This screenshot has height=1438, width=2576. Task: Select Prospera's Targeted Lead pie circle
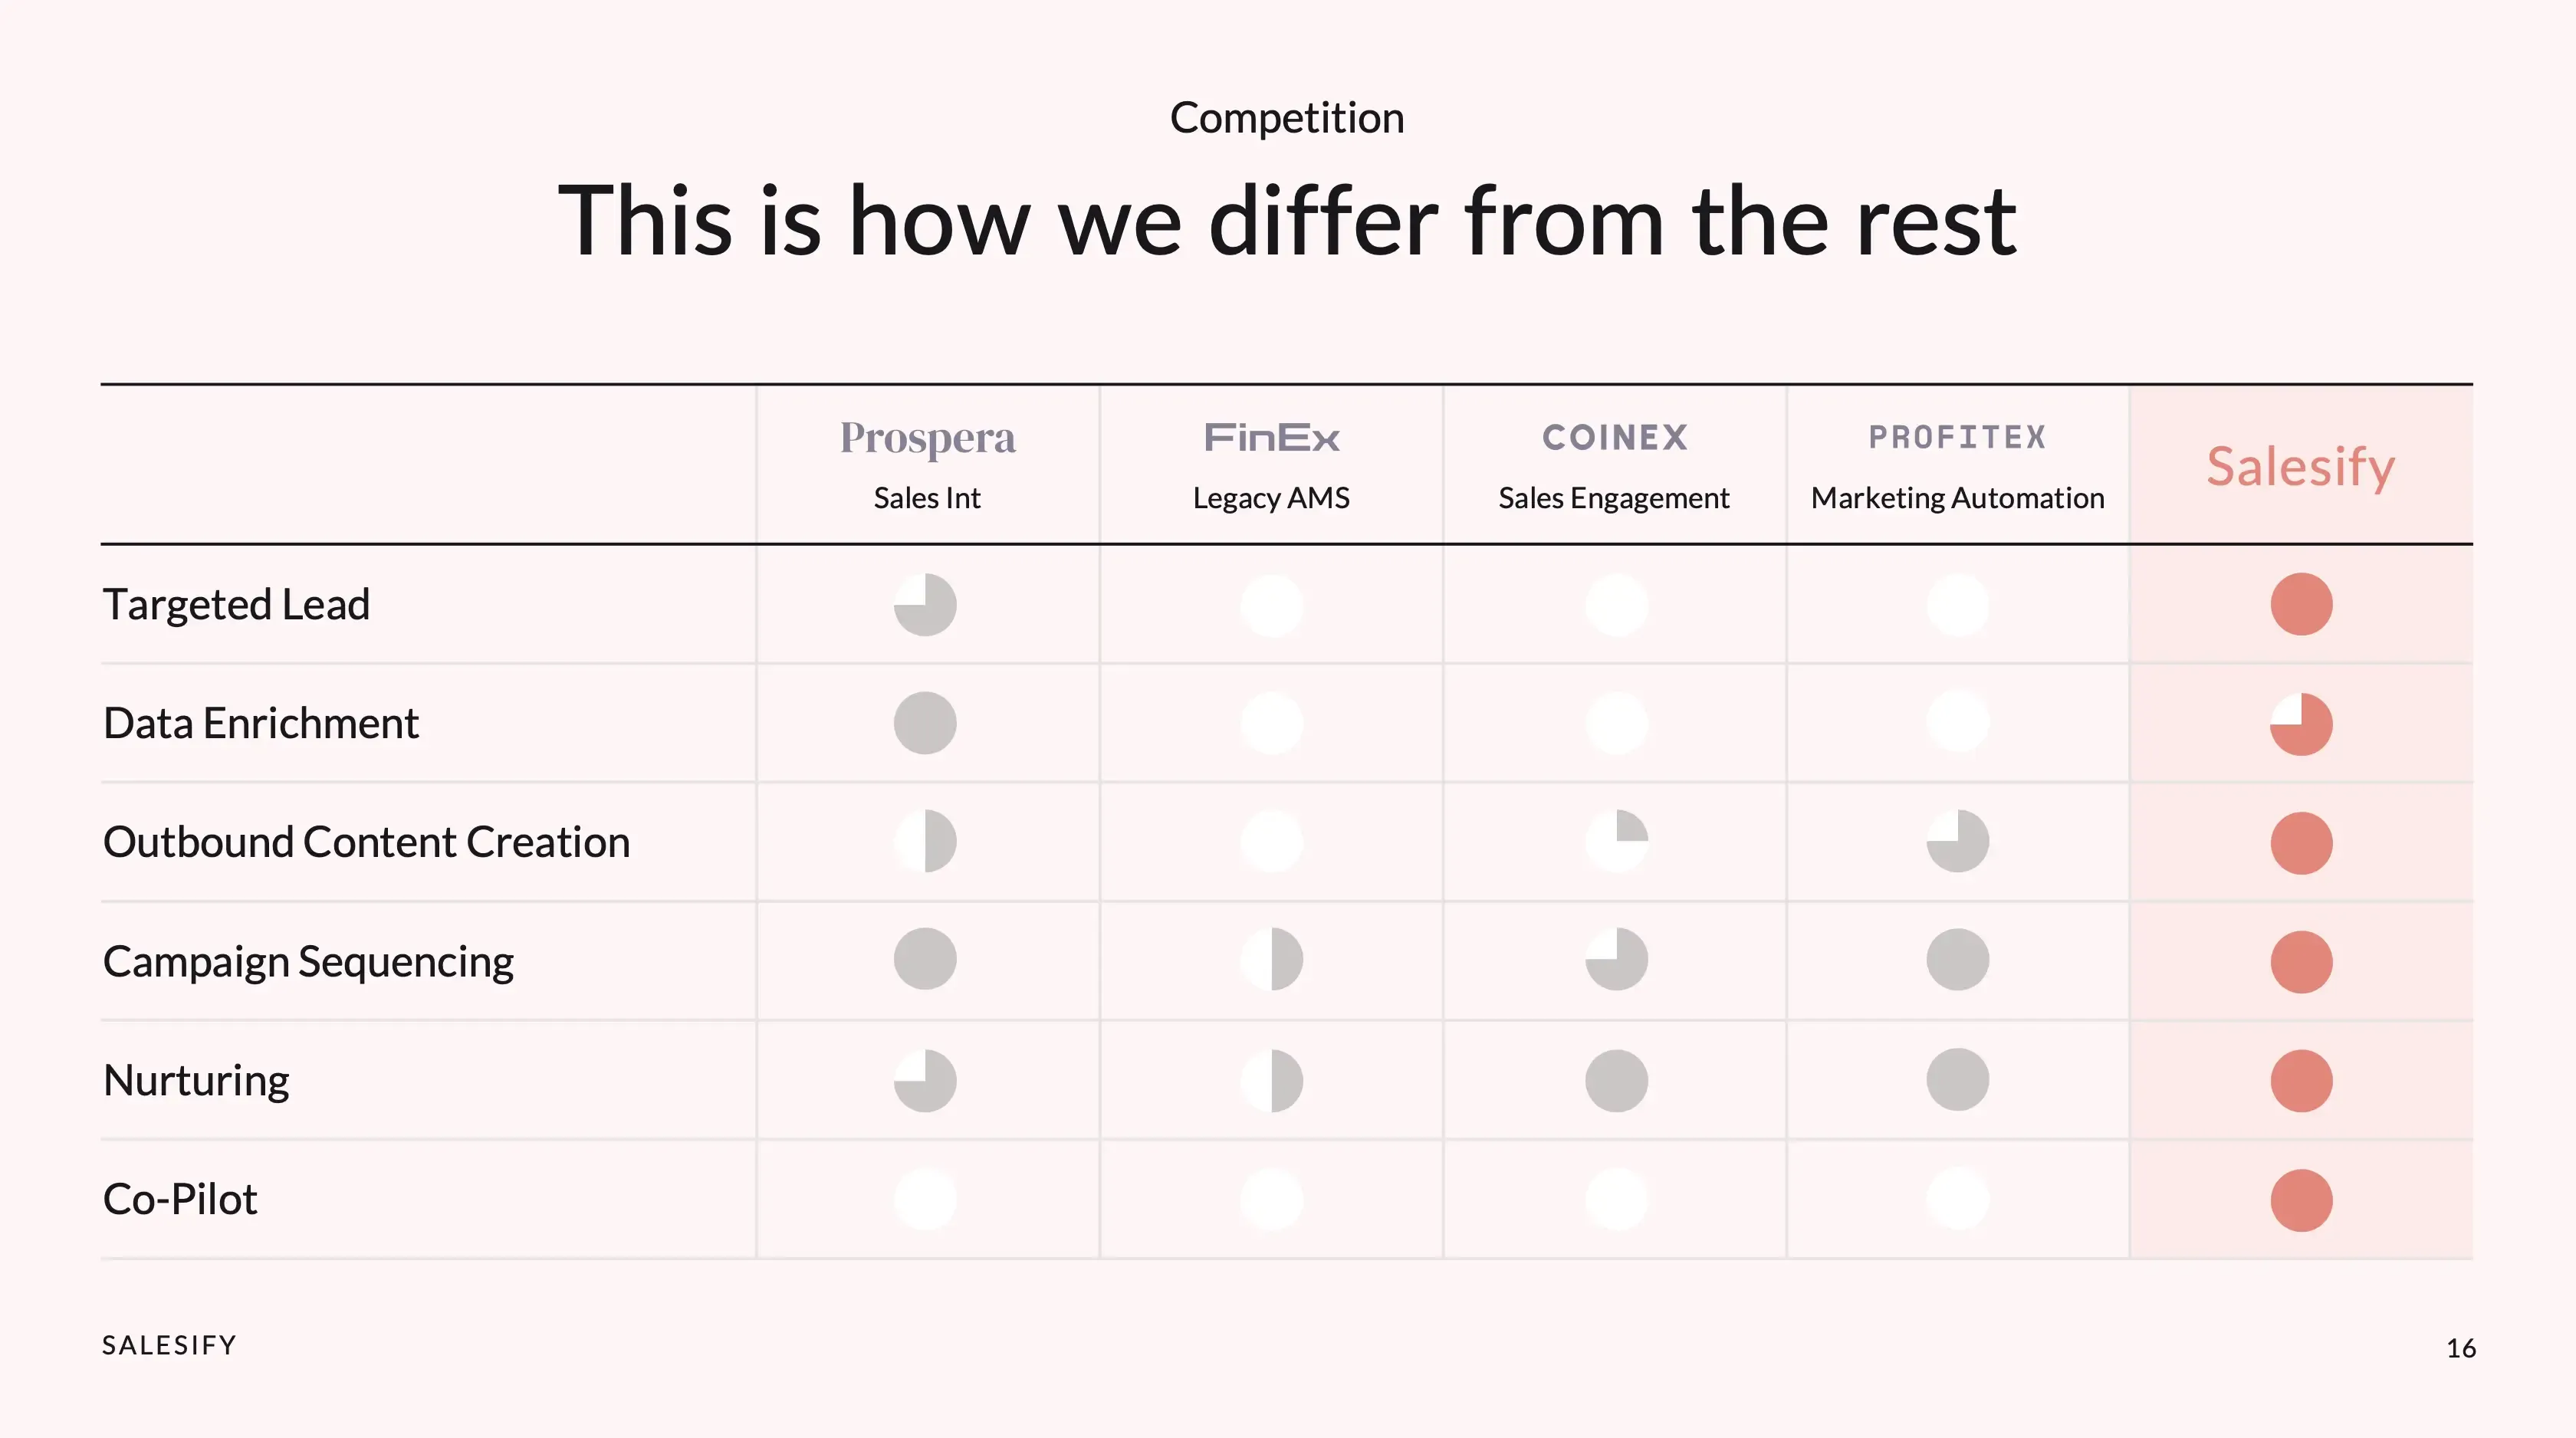pos(925,605)
